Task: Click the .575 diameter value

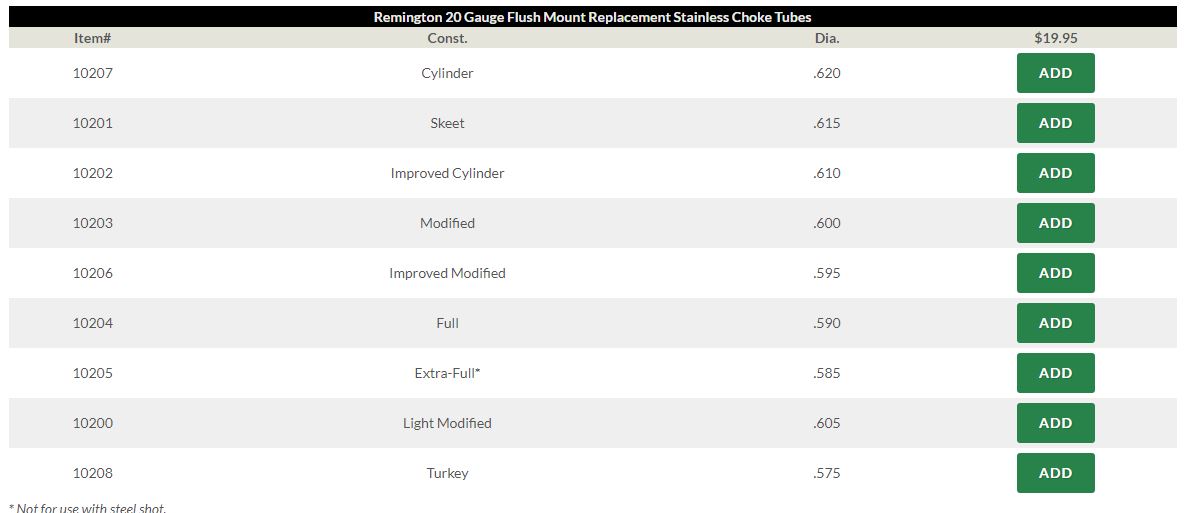Action: coord(827,473)
